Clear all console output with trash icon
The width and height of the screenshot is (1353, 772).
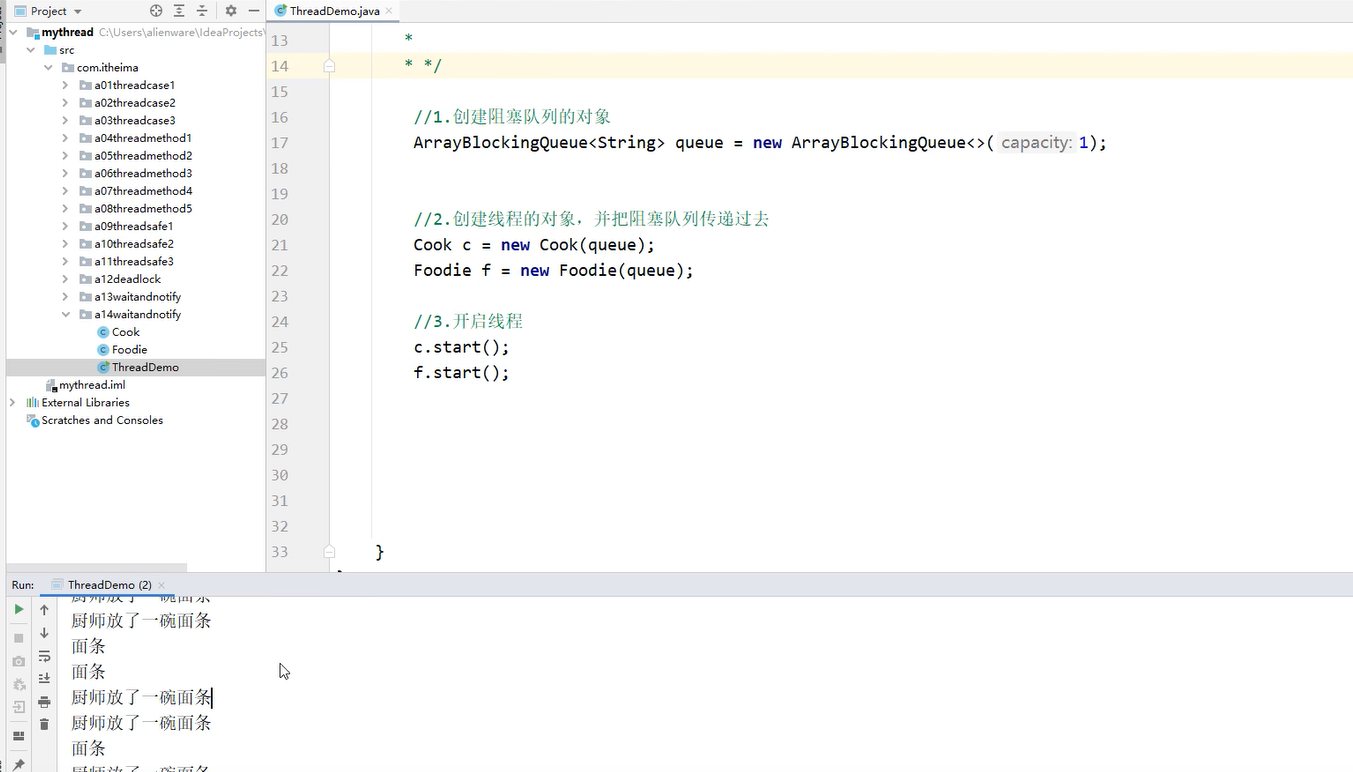pyautogui.click(x=45, y=724)
